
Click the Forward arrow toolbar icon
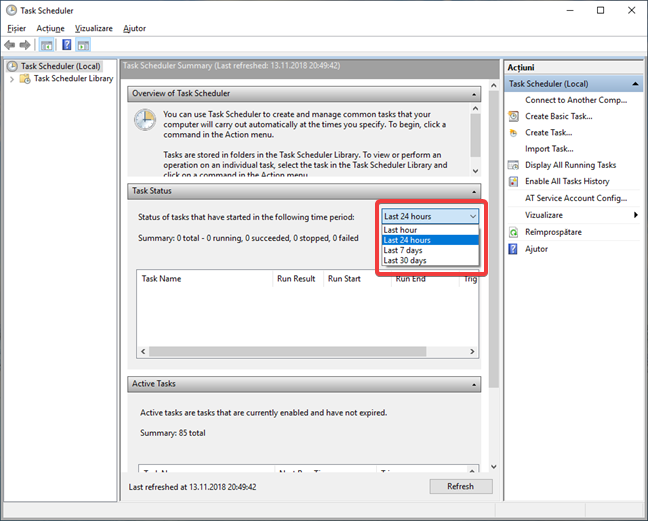coord(25,45)
